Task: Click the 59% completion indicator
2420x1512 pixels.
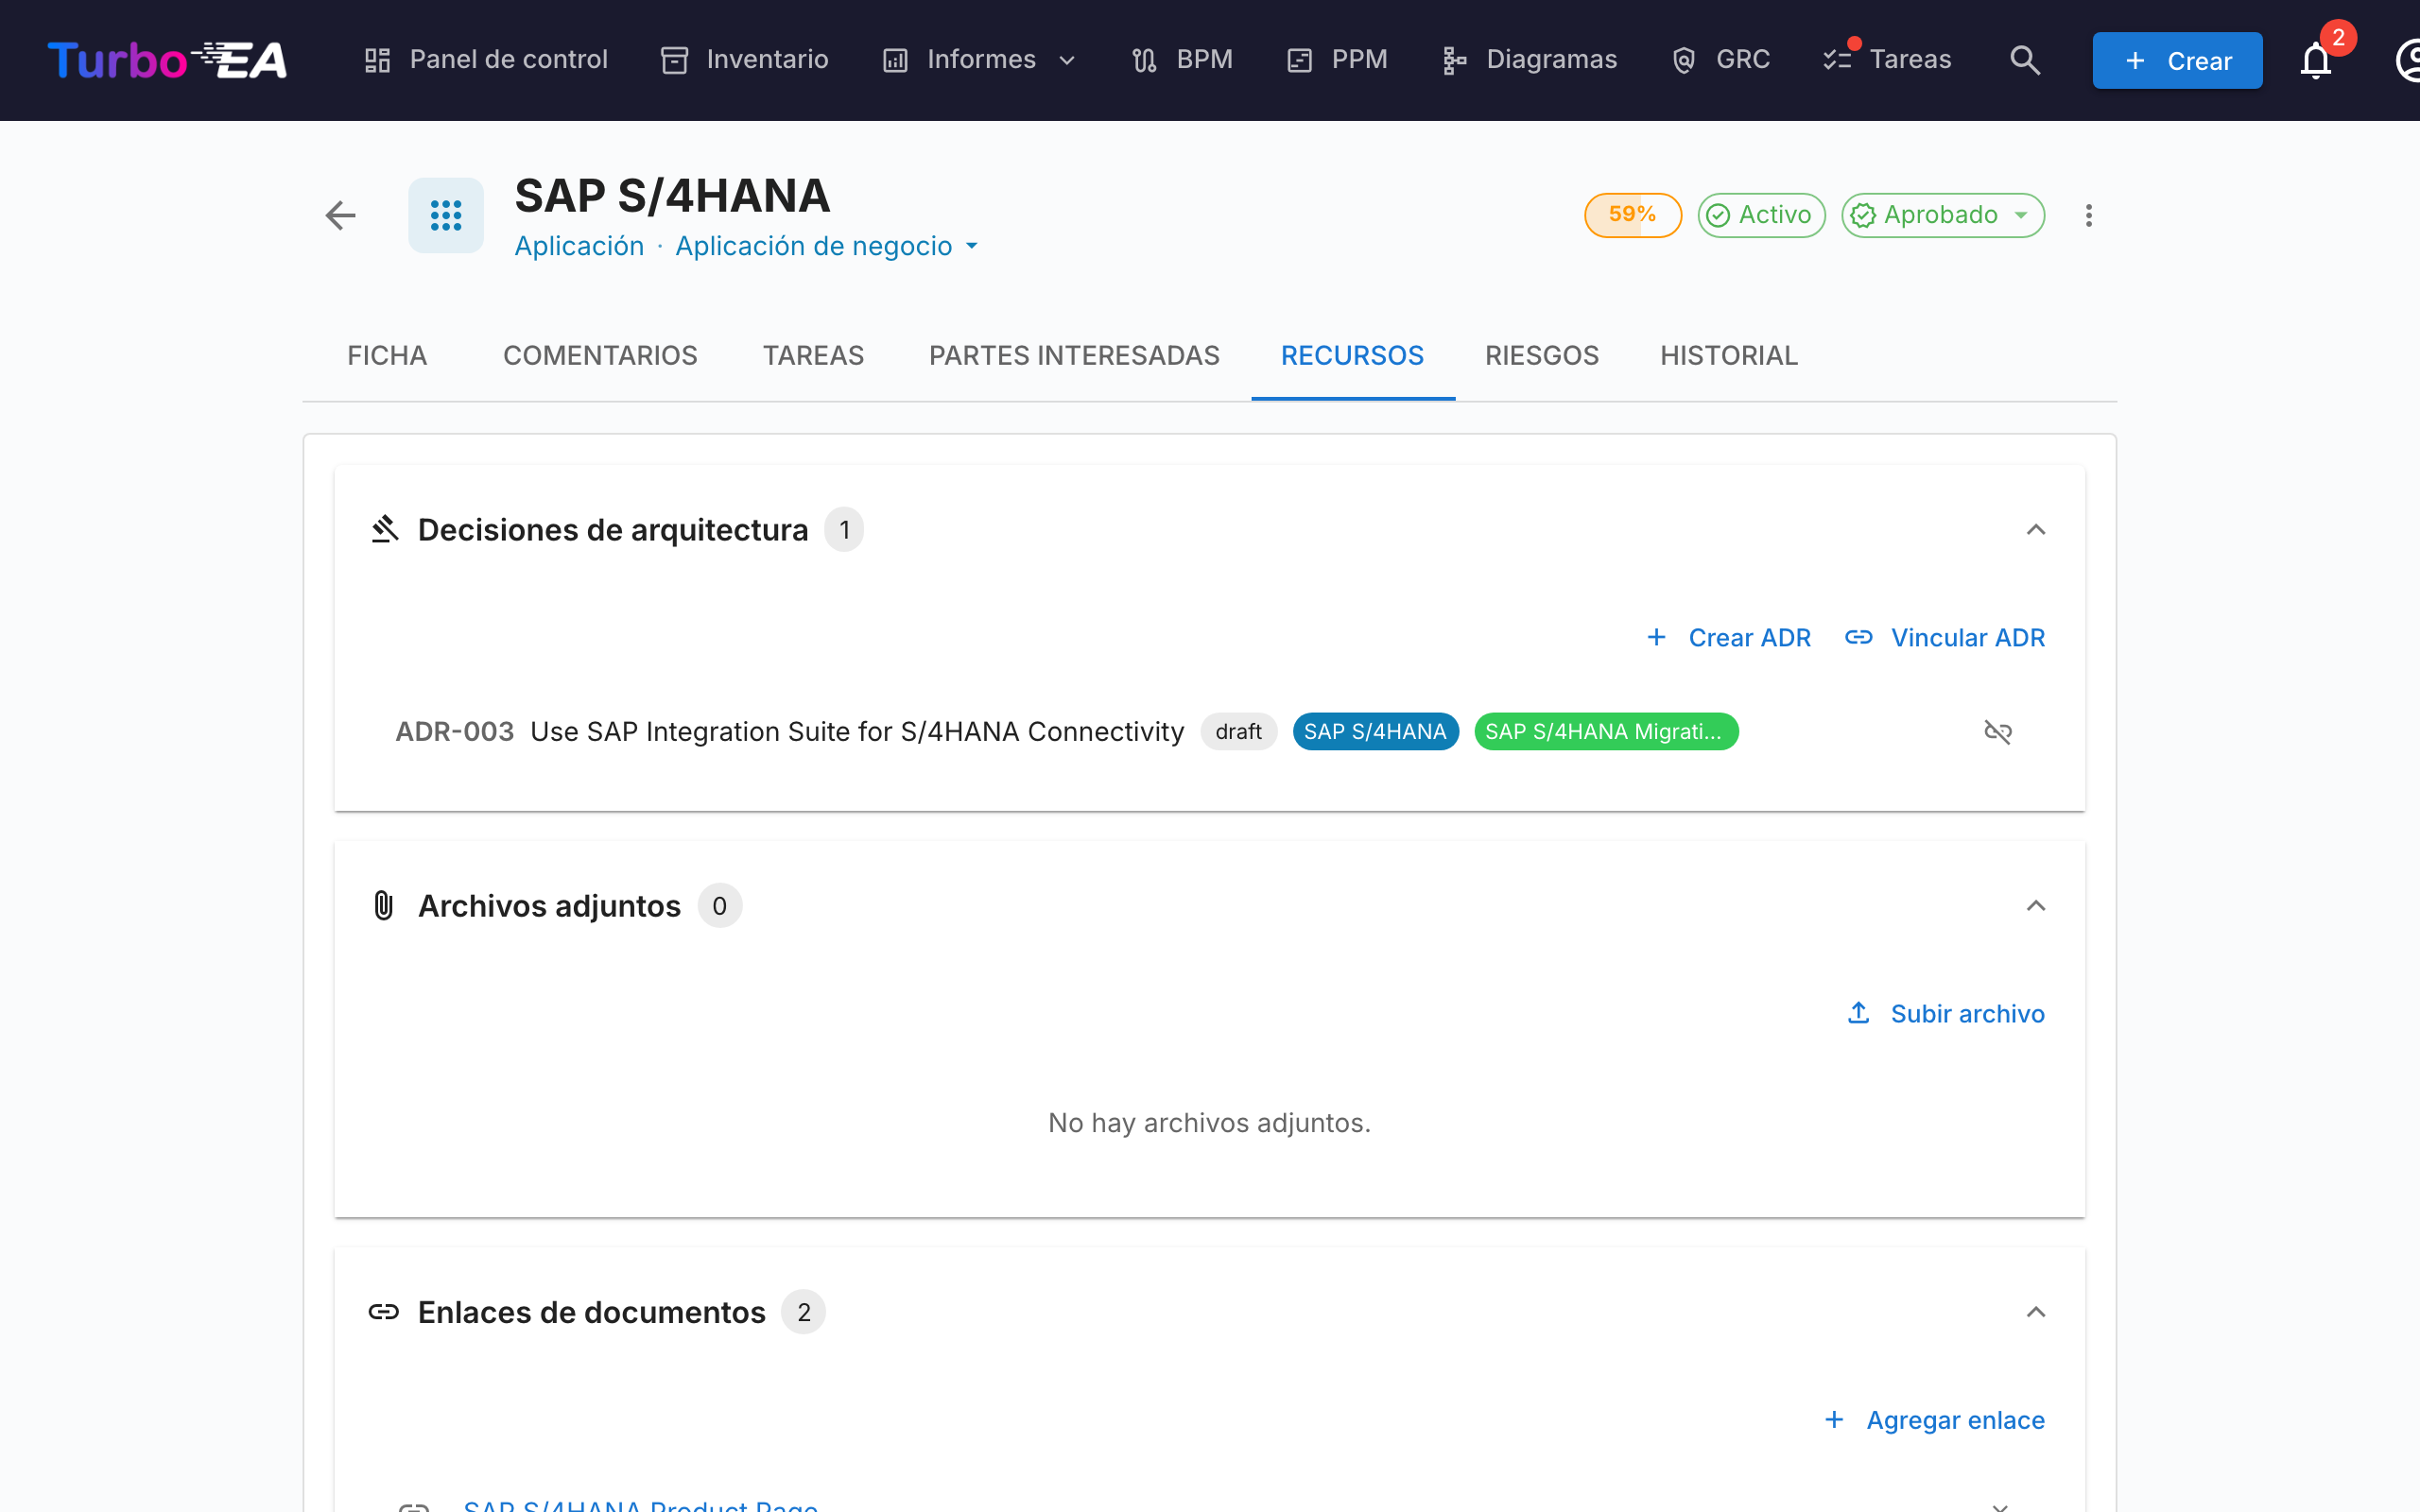Action: tap(1632, 215)
